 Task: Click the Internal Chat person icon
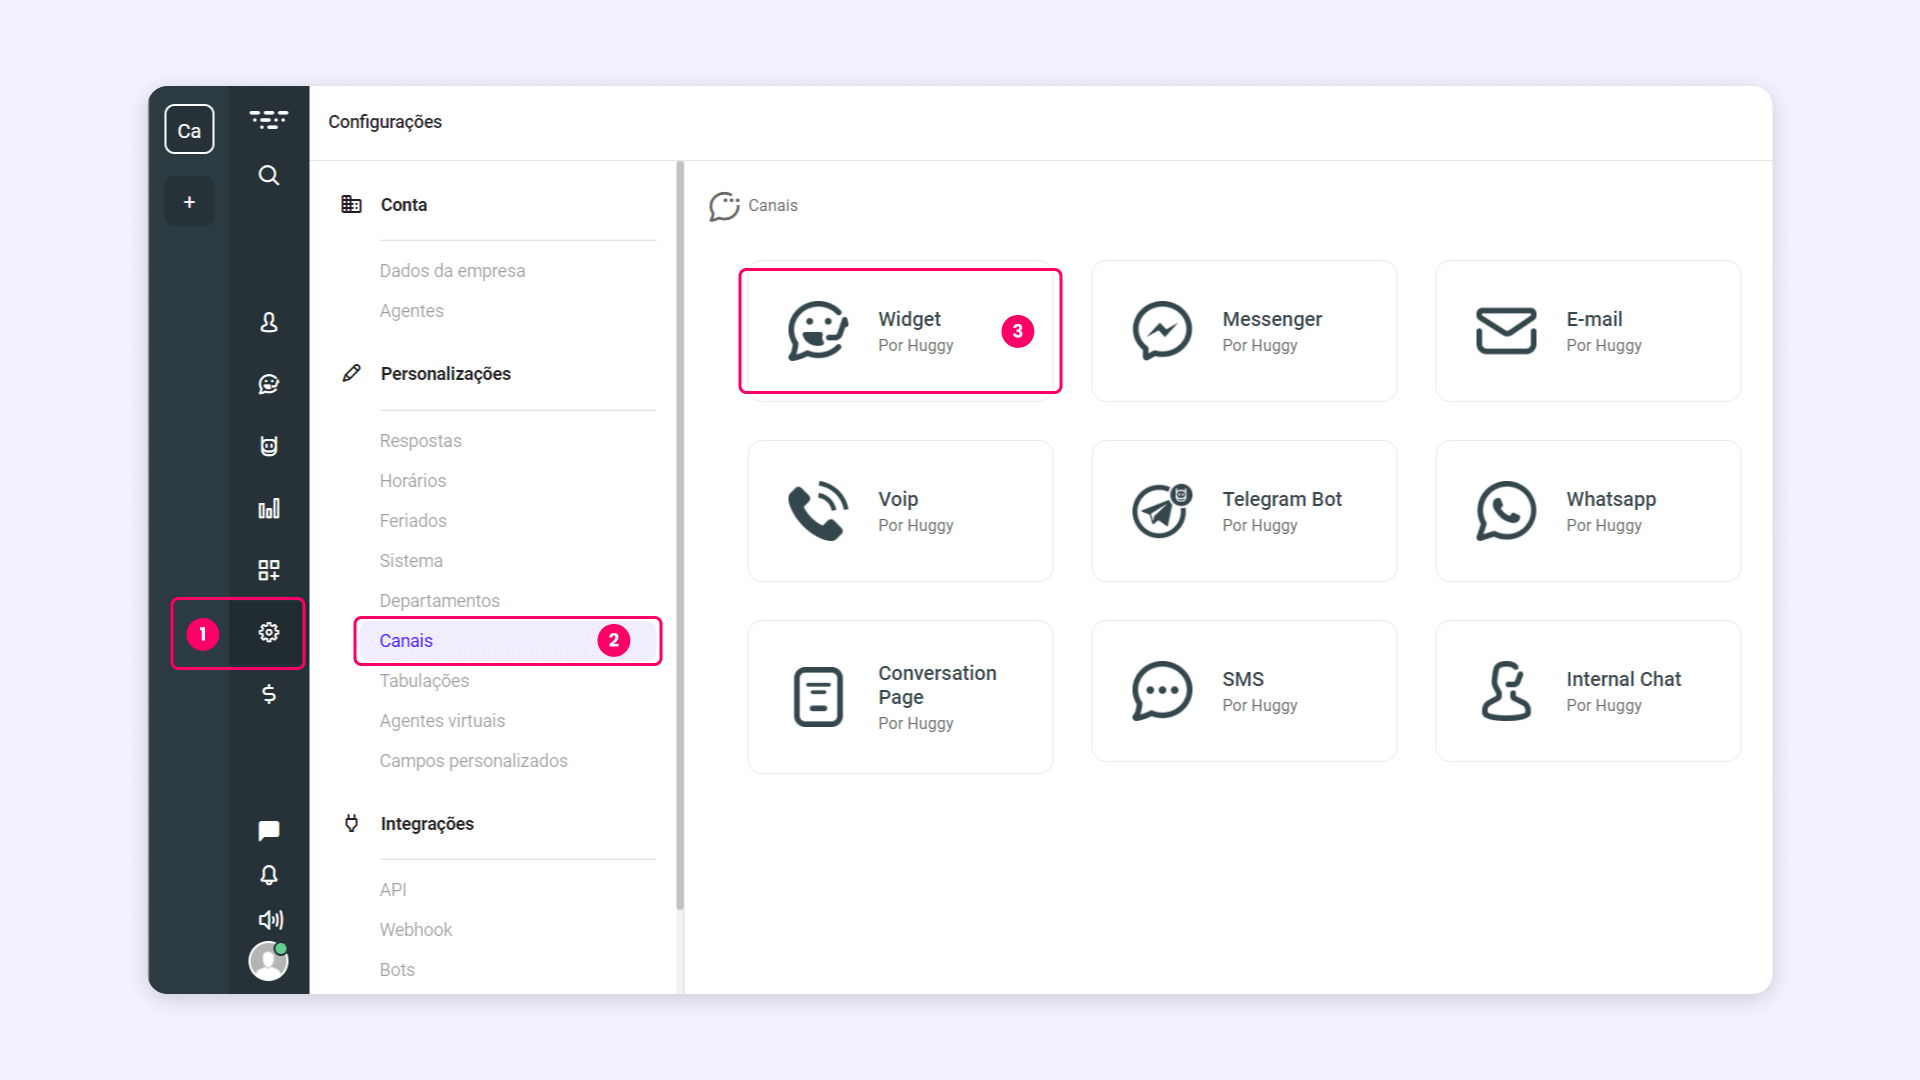click(x=1506, y=691)
